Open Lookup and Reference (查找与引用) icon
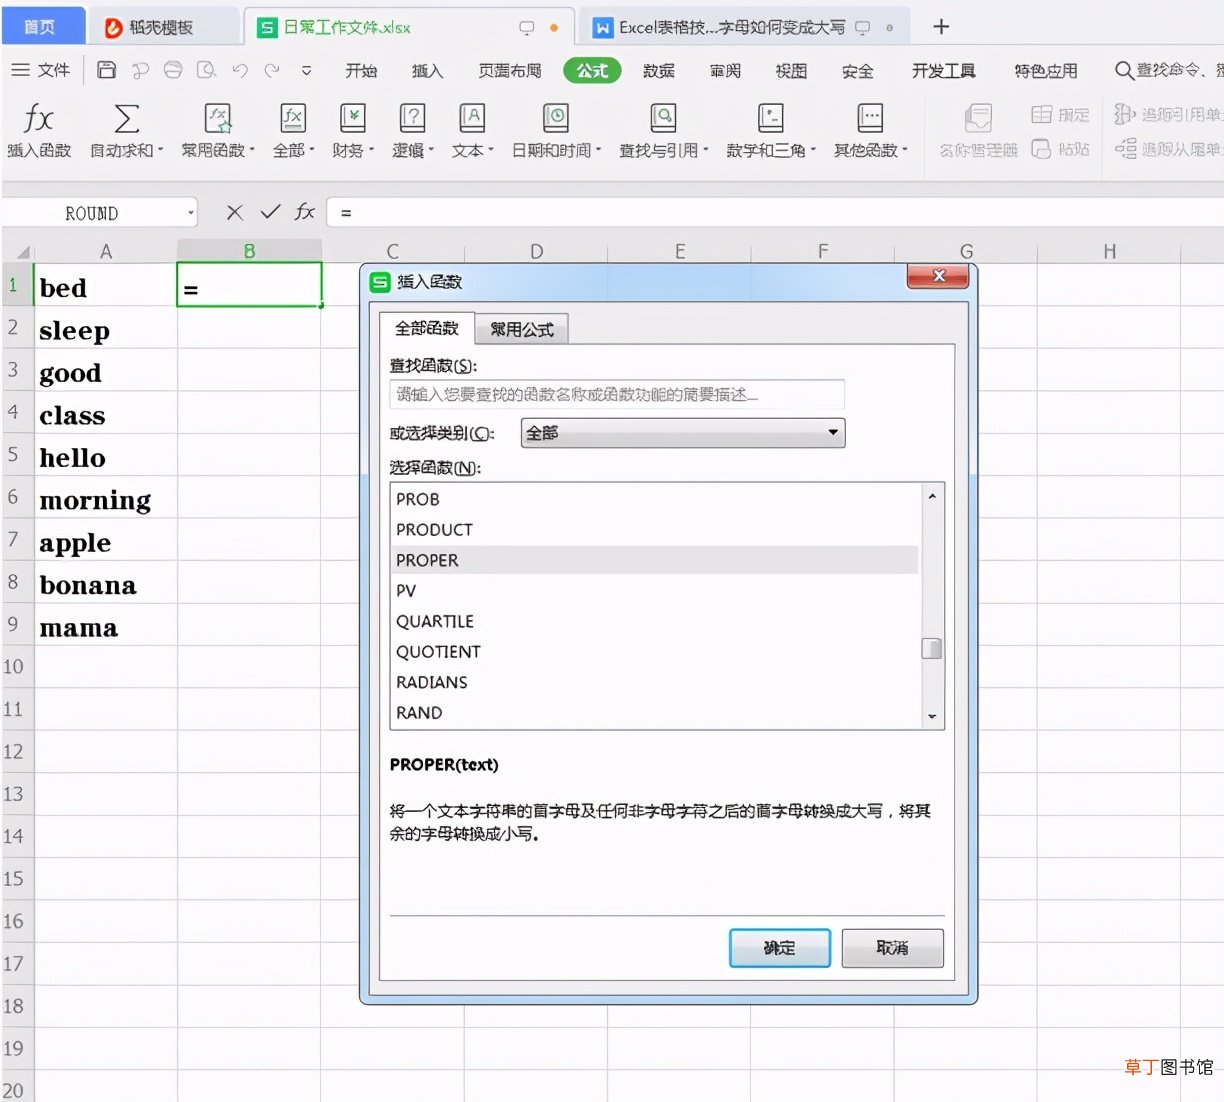Viewport: 1224px width, 1102px height. (663, 118)
